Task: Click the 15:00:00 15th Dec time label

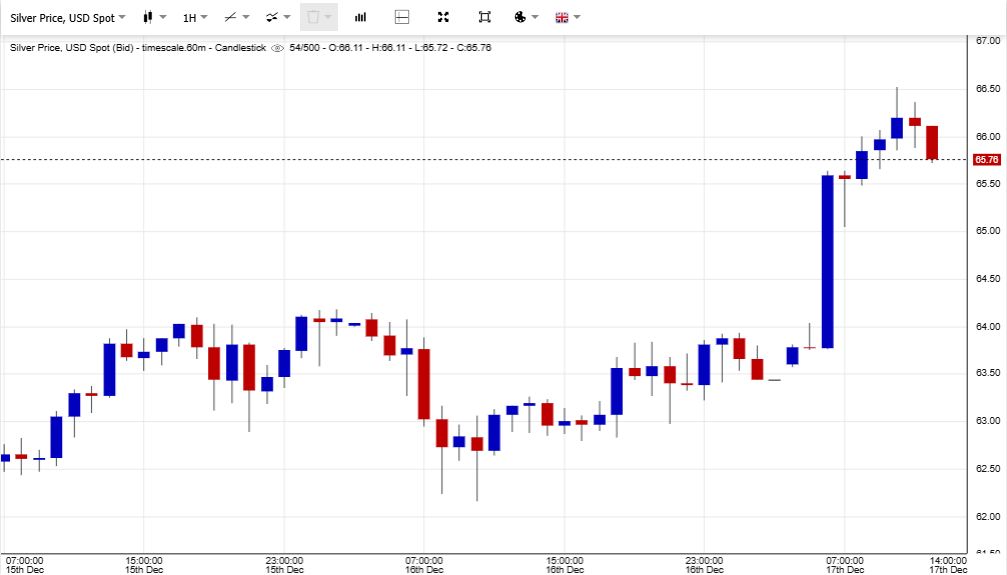Action: pos(144,565)
